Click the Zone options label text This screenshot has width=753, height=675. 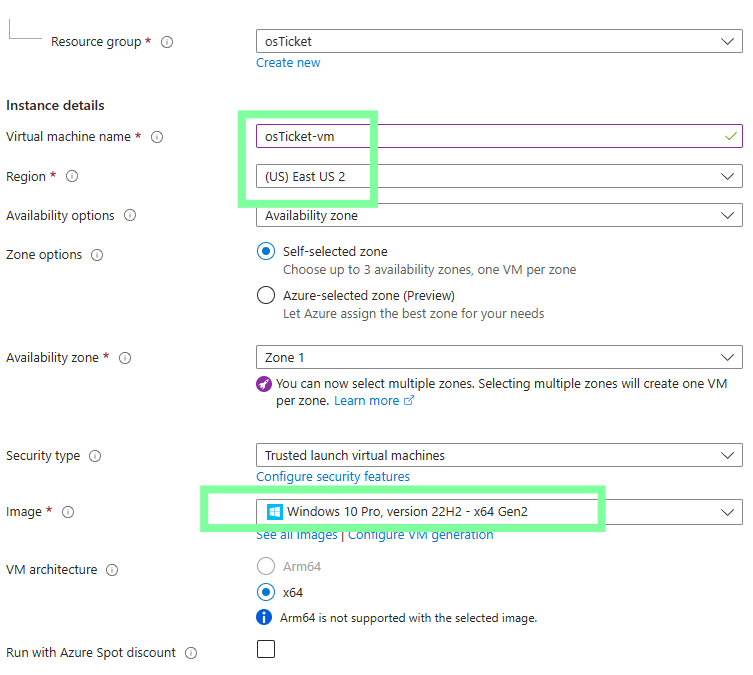coord(44,255)
